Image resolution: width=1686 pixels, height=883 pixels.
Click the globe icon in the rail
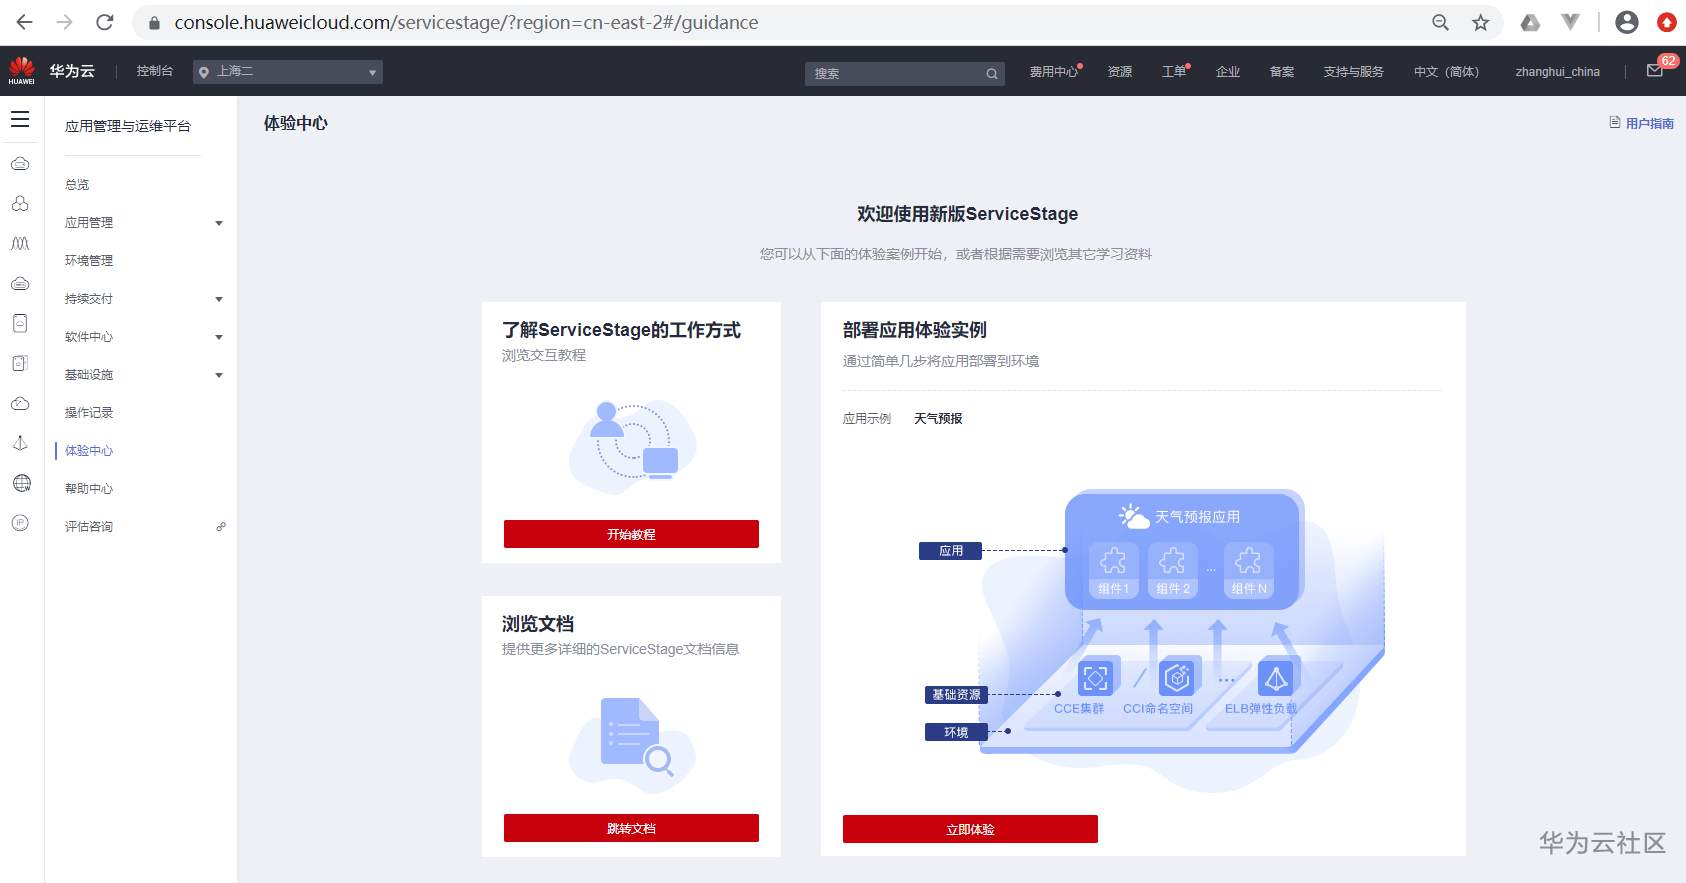pos(21,483)
